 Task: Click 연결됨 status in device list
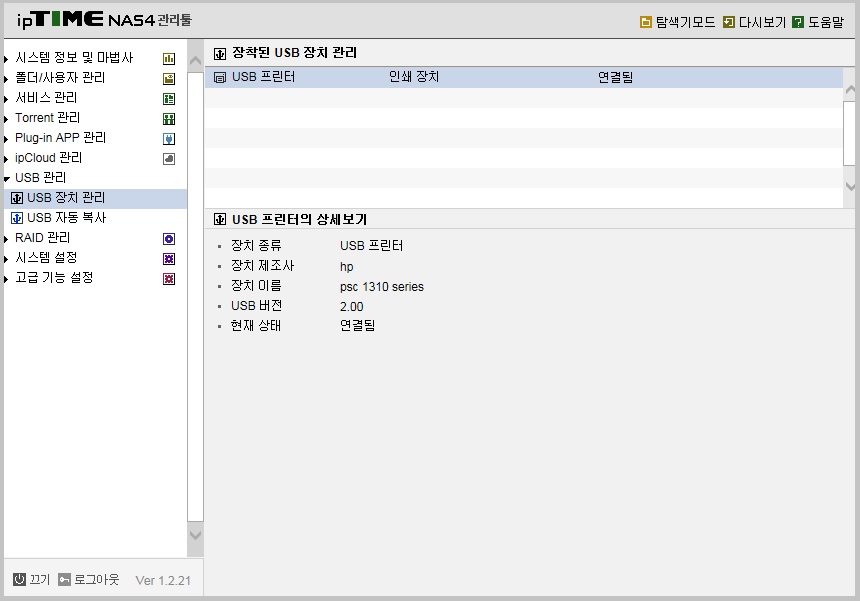point(615,77)
